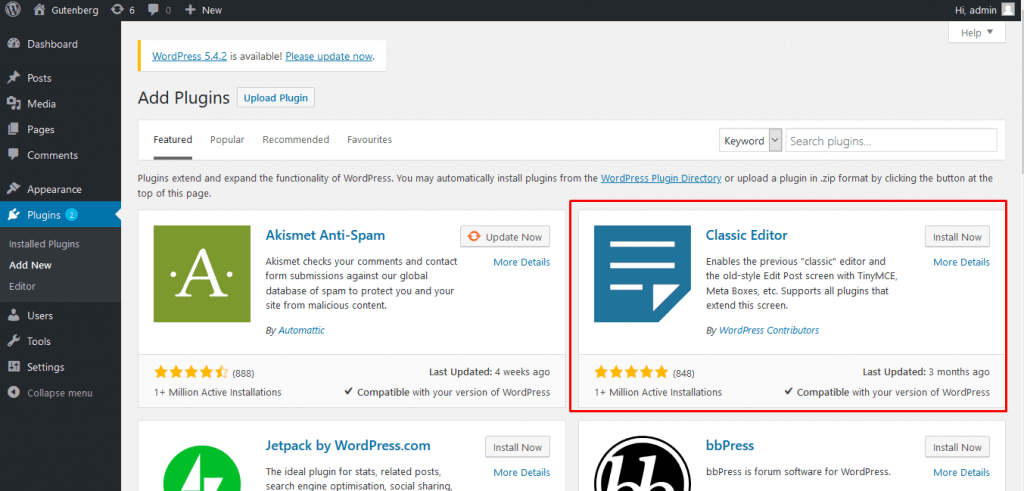Viewport: 1024px width, 491px height.
Task: Open Akismet Anti-Spam title link
Action: click(x=326, y=235)
